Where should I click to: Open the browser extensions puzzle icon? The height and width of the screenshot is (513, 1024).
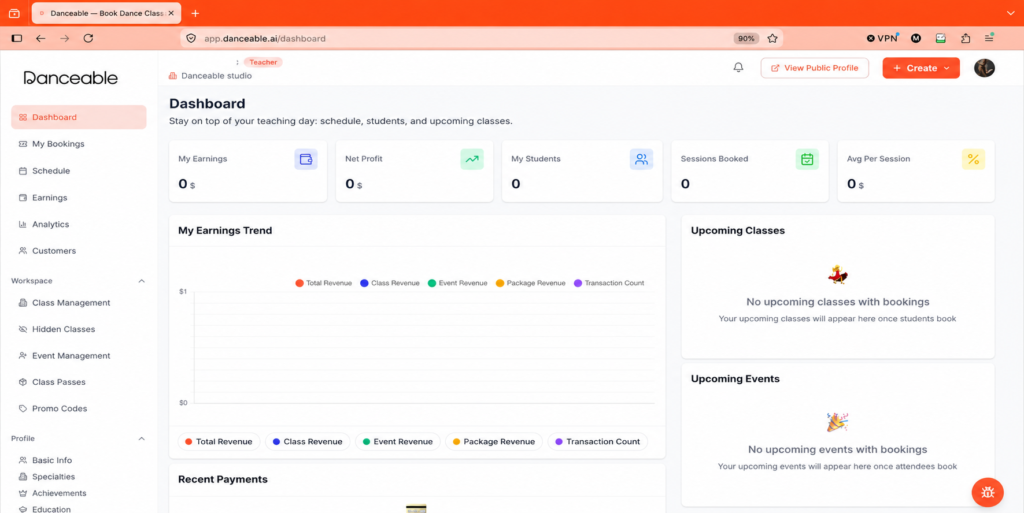[x=965, y=39]
